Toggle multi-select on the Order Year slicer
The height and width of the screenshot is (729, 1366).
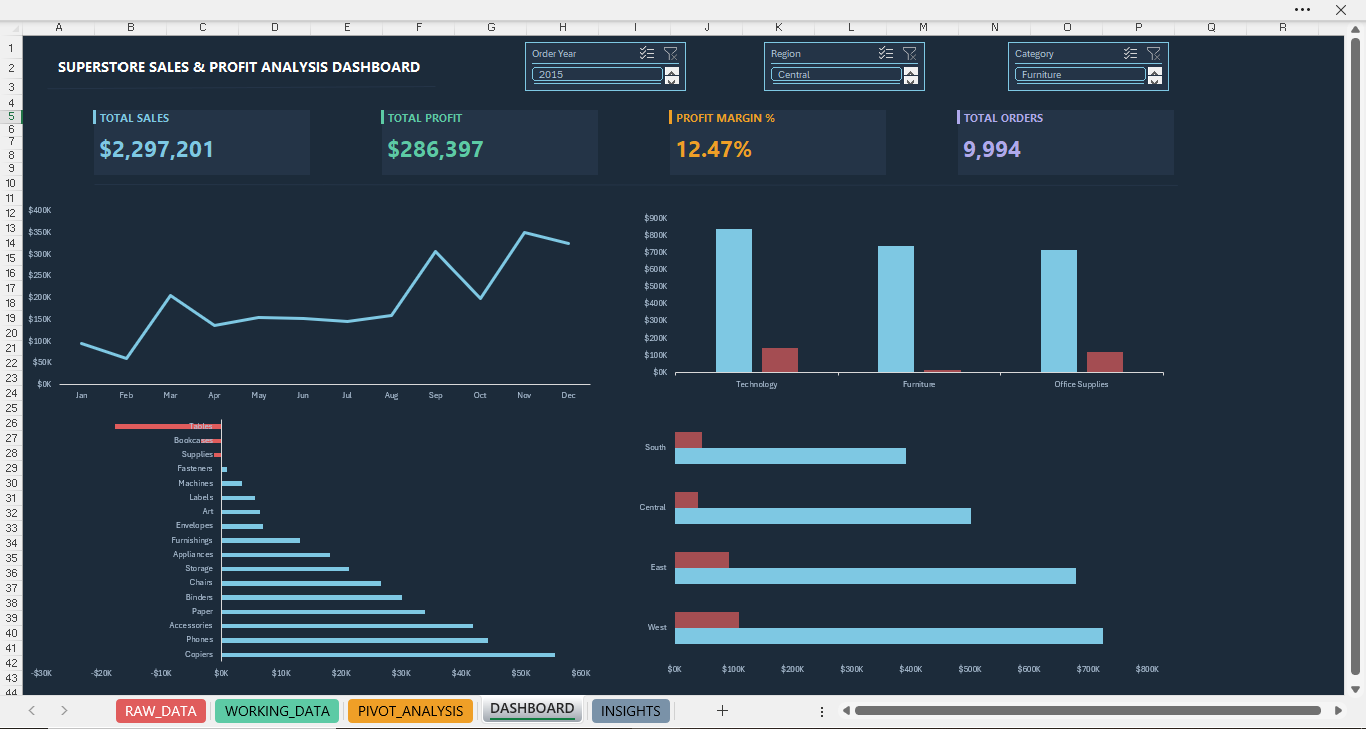(647, 54)
